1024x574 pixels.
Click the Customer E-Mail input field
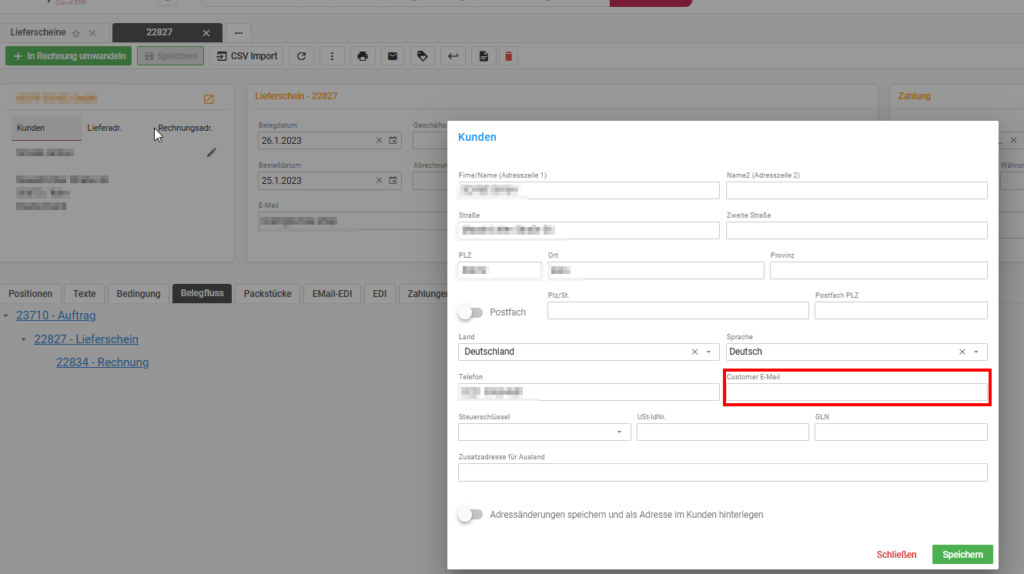coord(857,392)
